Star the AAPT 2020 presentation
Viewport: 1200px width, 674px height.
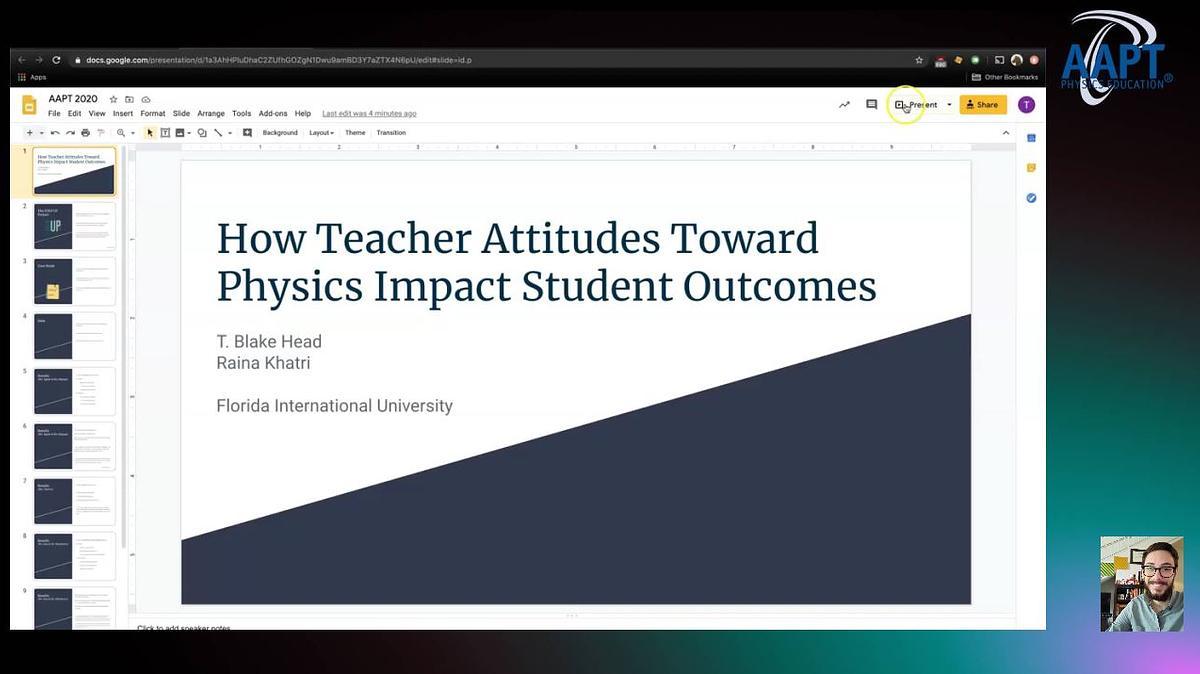[113, 100]
